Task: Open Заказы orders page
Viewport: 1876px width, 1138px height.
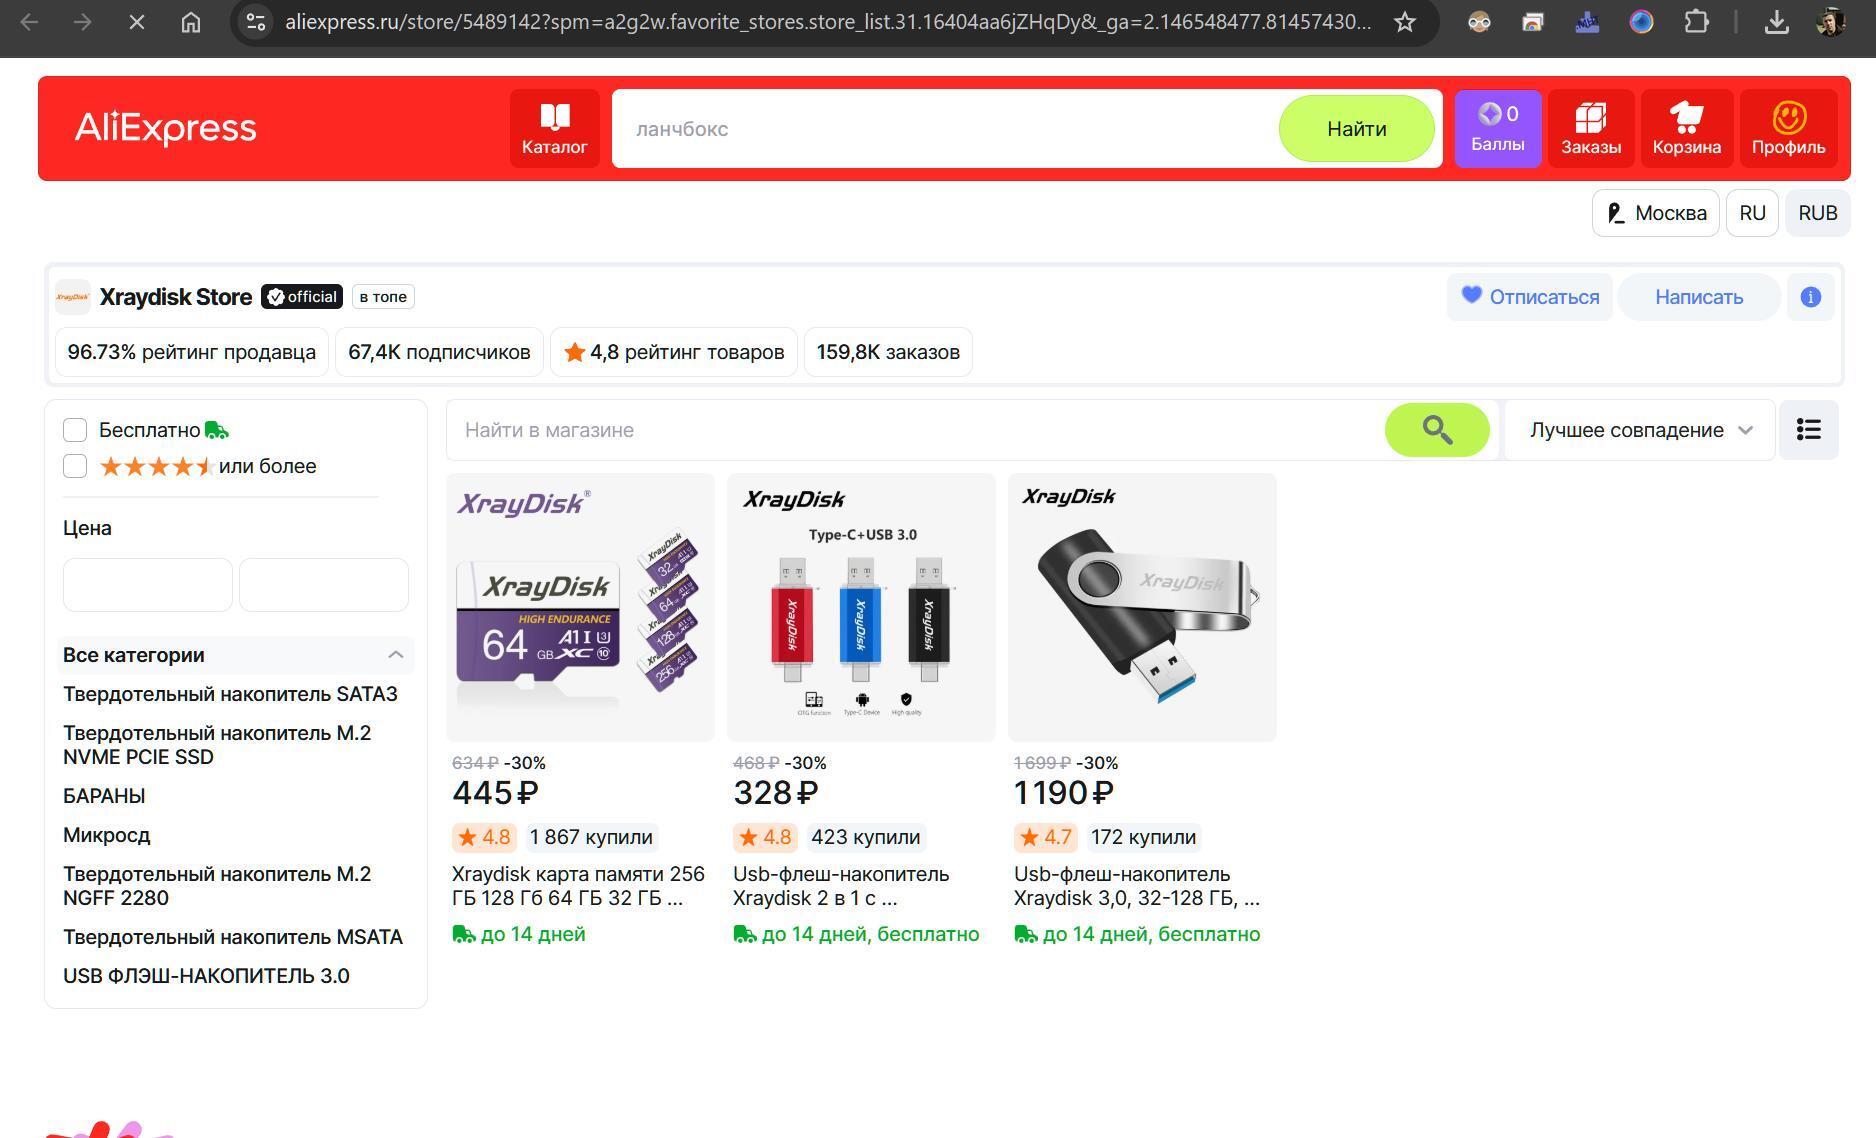Action: (1591, 129)
